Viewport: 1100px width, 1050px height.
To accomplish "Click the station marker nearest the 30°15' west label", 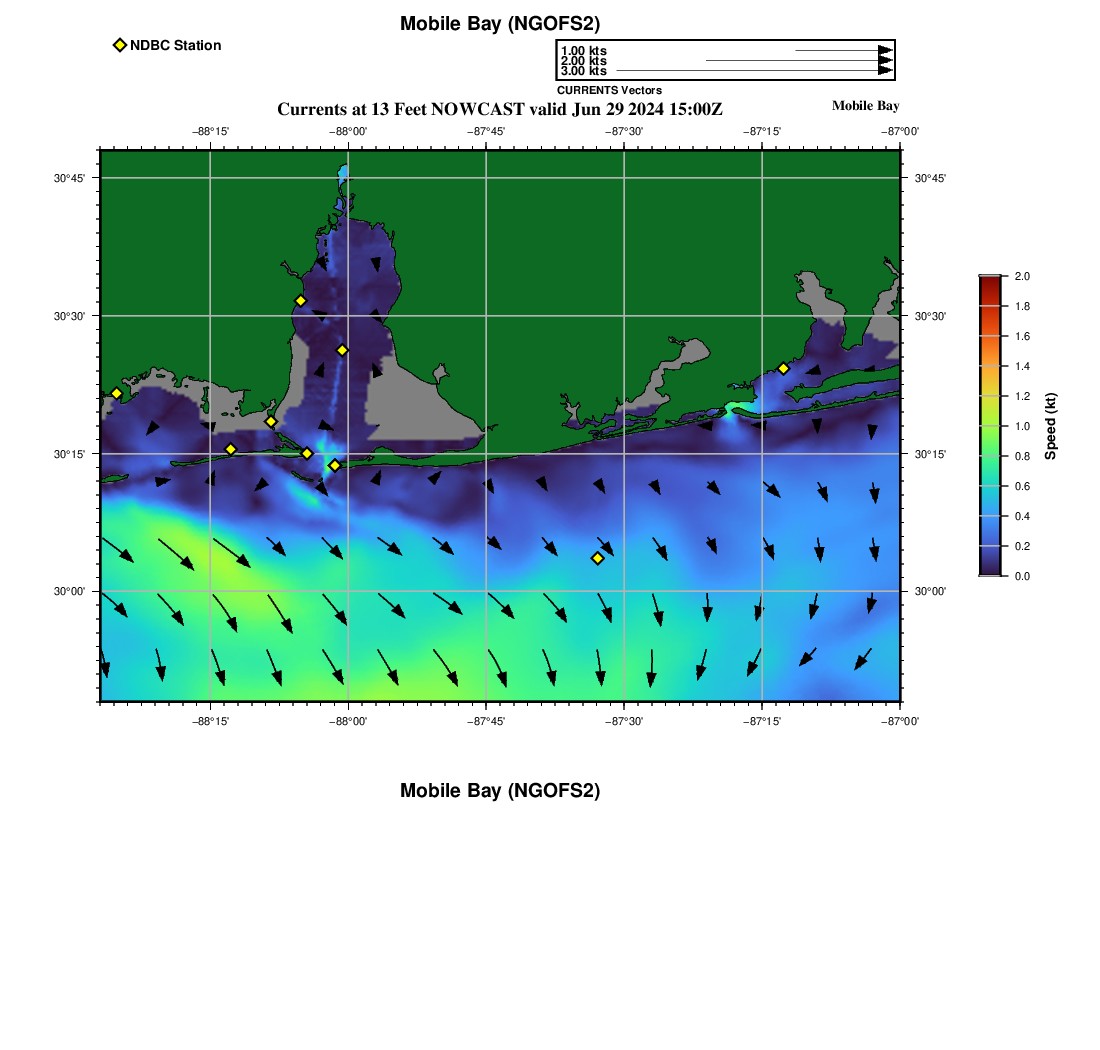I will (230, 449).
